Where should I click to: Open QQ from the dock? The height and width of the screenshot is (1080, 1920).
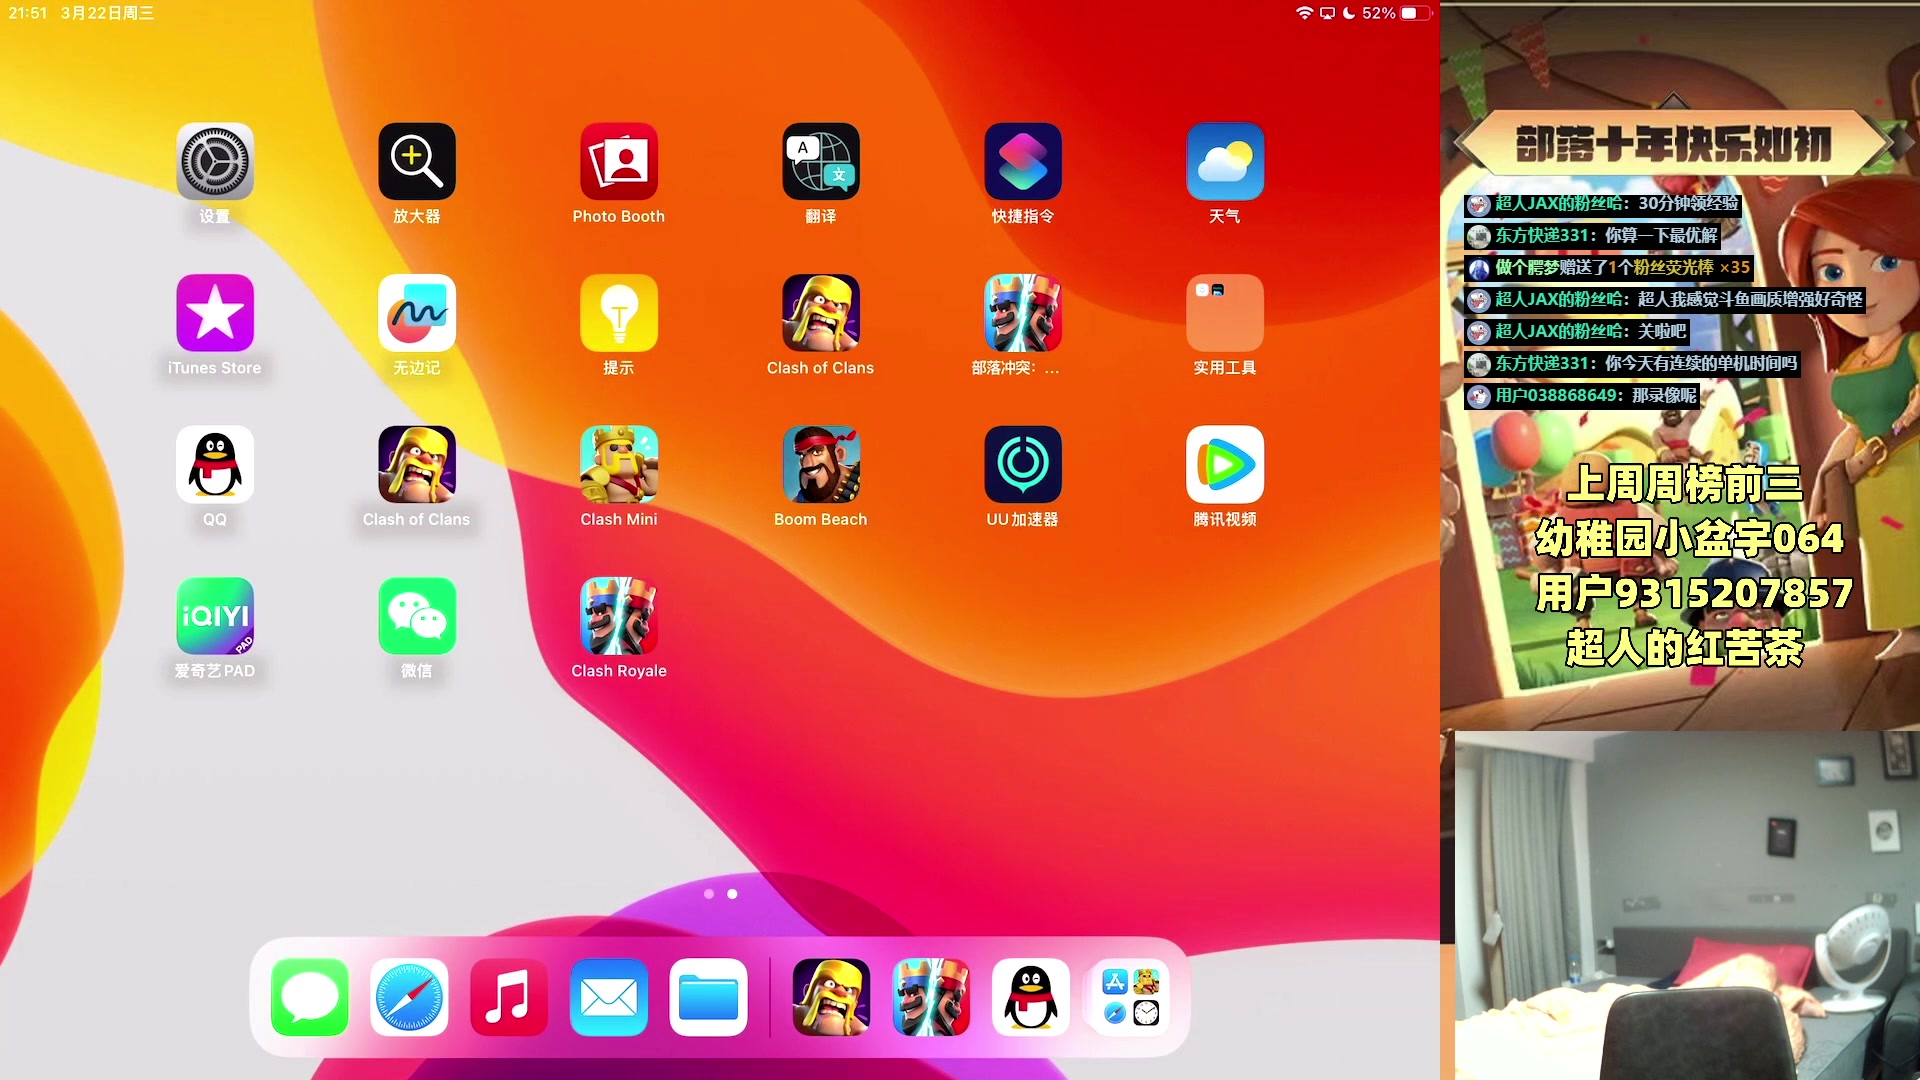pyautogui.click(x=1031, y=997)
